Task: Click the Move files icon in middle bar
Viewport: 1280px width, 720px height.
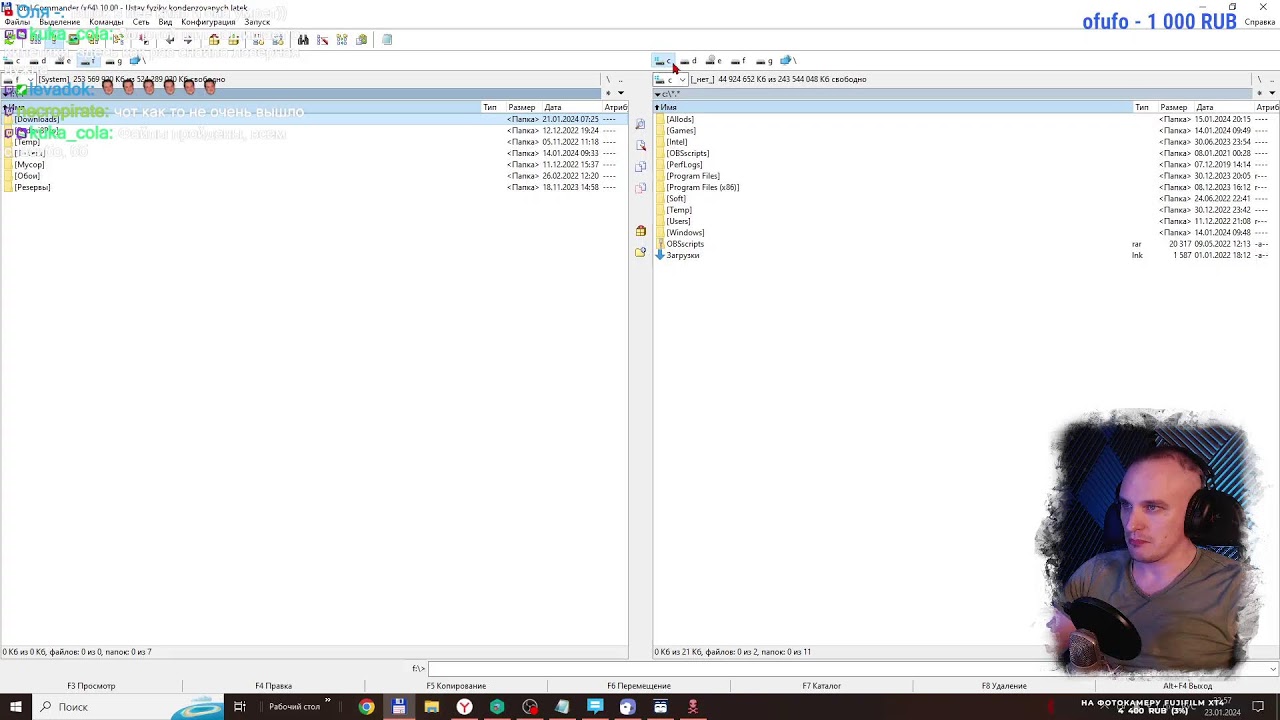Action: (x=641, y=187)
